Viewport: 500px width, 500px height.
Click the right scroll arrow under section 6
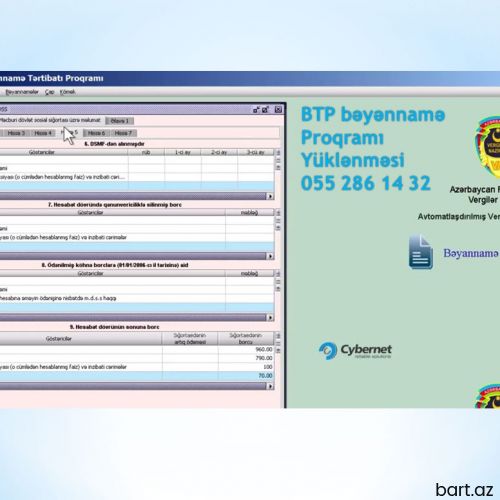271,196
